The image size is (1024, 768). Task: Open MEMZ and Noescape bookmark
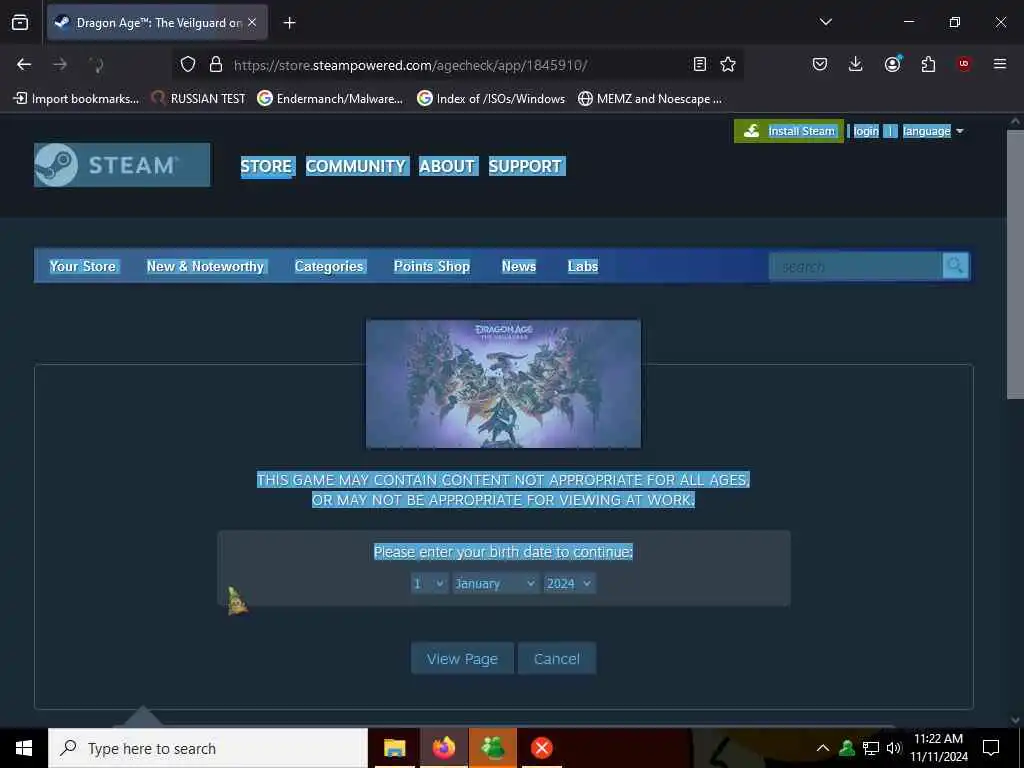pyautogui.click(x=650, y=99)
